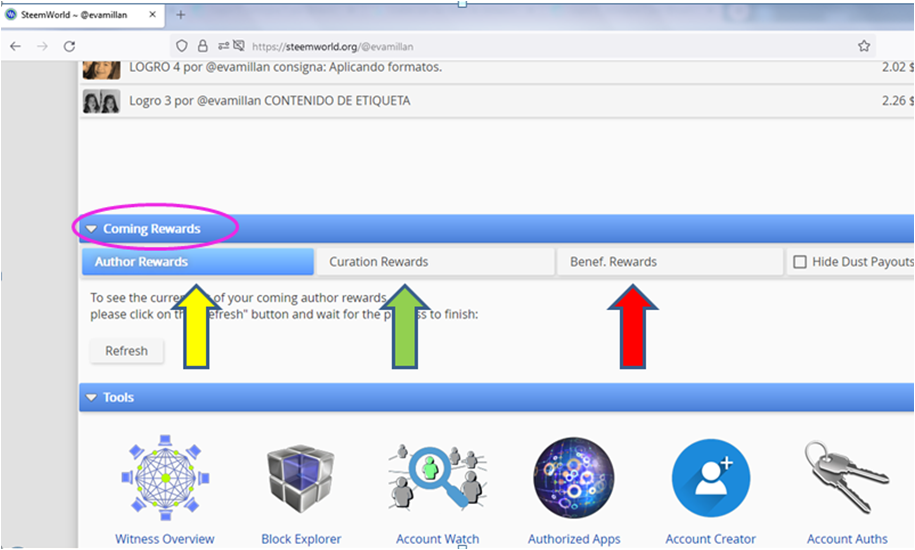The image size is (915, 550).
Task: Switch to the Curation Rewards tab
Action: pyautogui.click(x=435, y=262)
